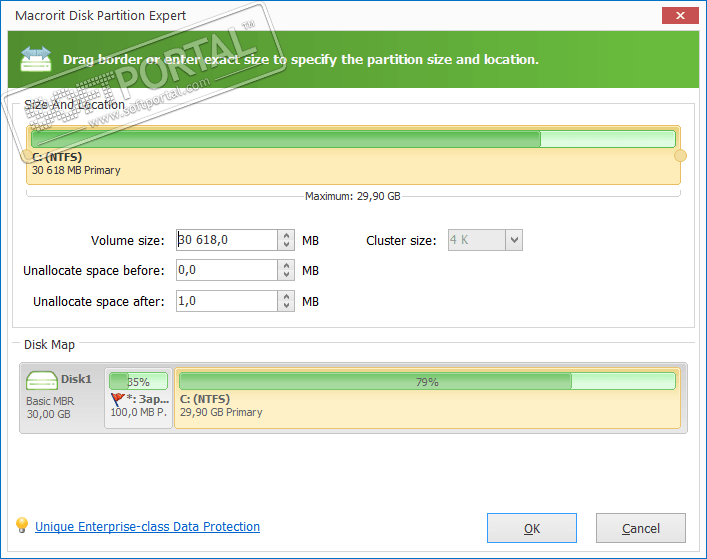Screen dimensions: 707x559
Task: Click the 79% usage bar of C: partition
Action: 427,381
